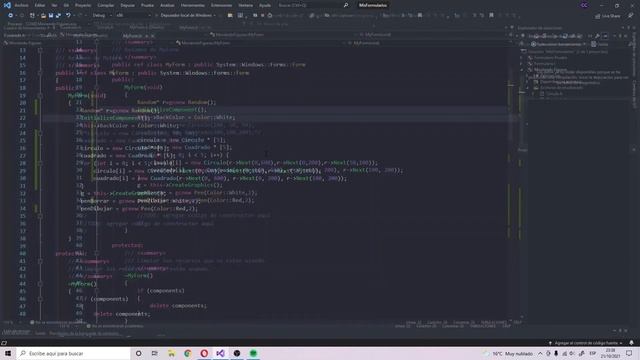The image size is (640, 360).
Task: Collapse the destructor region at line 44
Action: tap(40, 284)
